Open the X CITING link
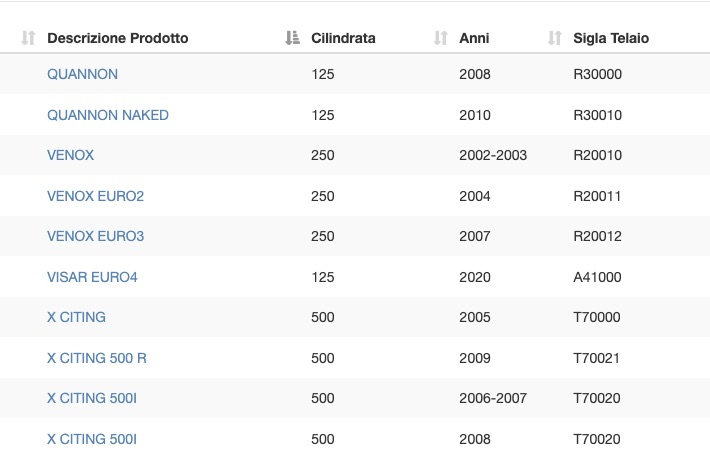 coord(77,317)
